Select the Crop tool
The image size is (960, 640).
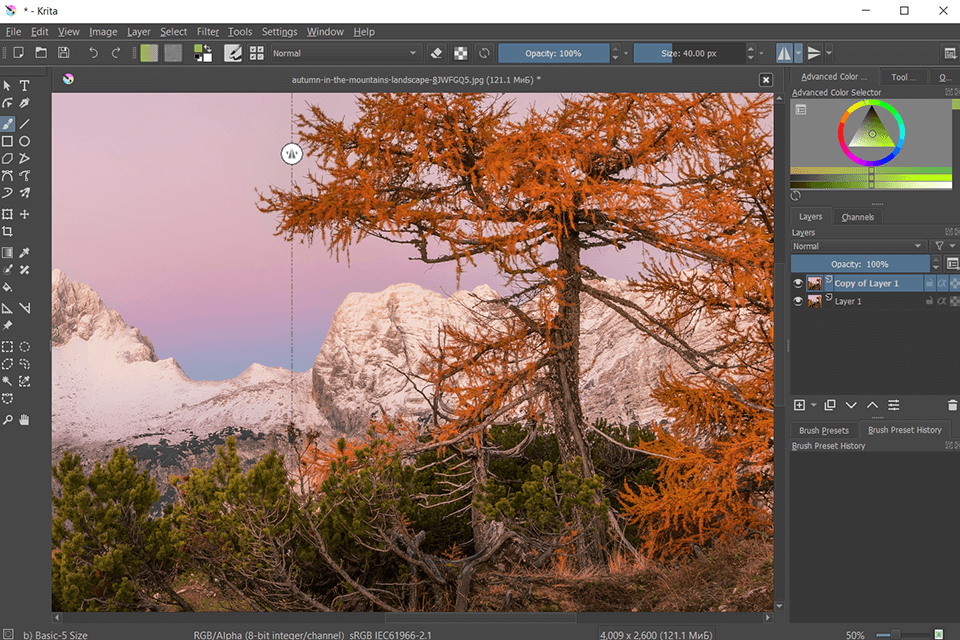pos(7,232)
